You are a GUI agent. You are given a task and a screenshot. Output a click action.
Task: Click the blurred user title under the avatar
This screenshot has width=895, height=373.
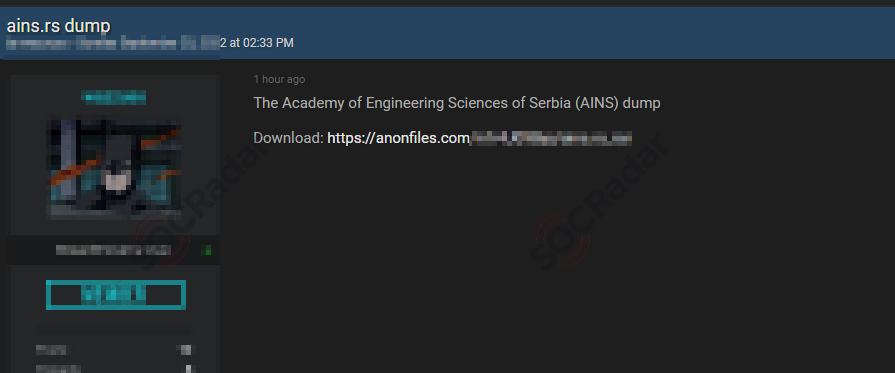[113, 250]
